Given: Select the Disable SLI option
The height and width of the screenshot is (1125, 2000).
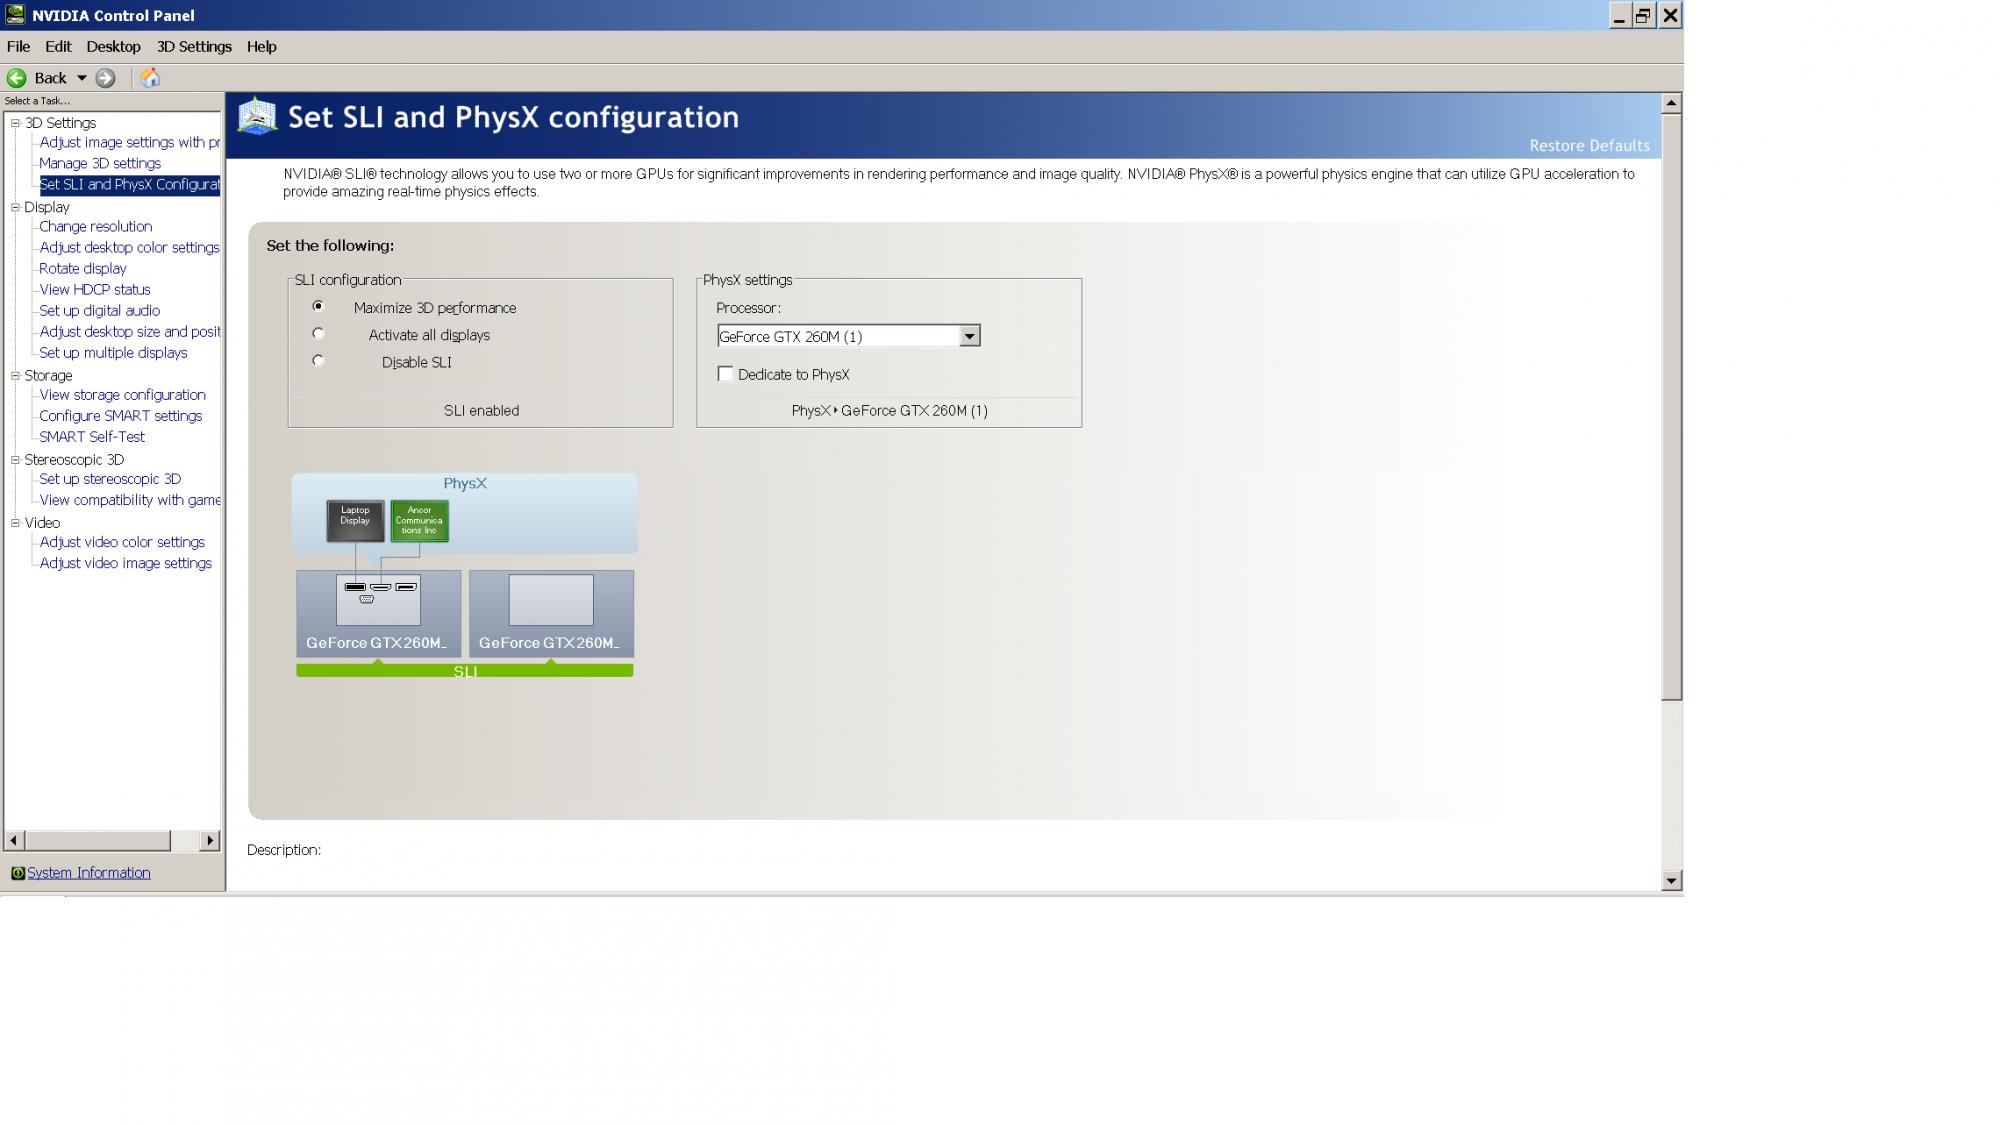Looking at the screenshot, I should pyautogui.click(x=318, y=361).
